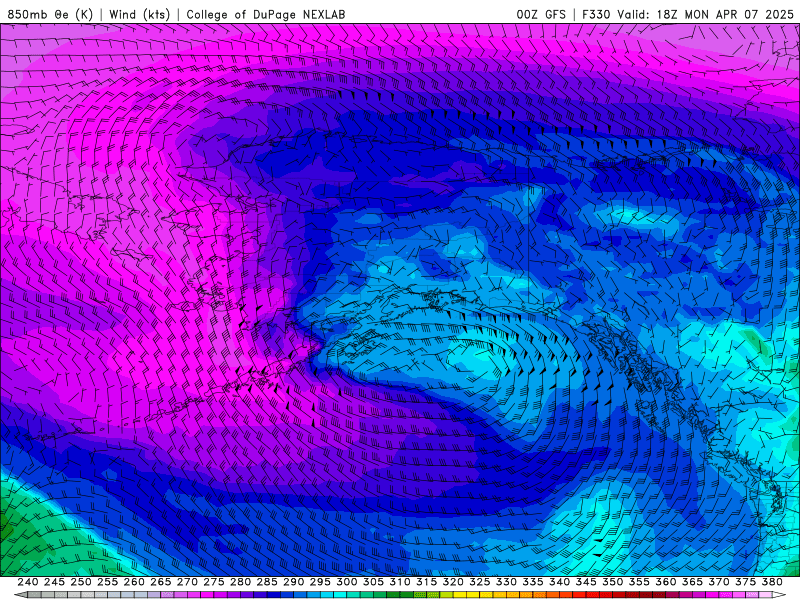Click legend value "375"
800x600 pixels.
click(x=745, y=582)
